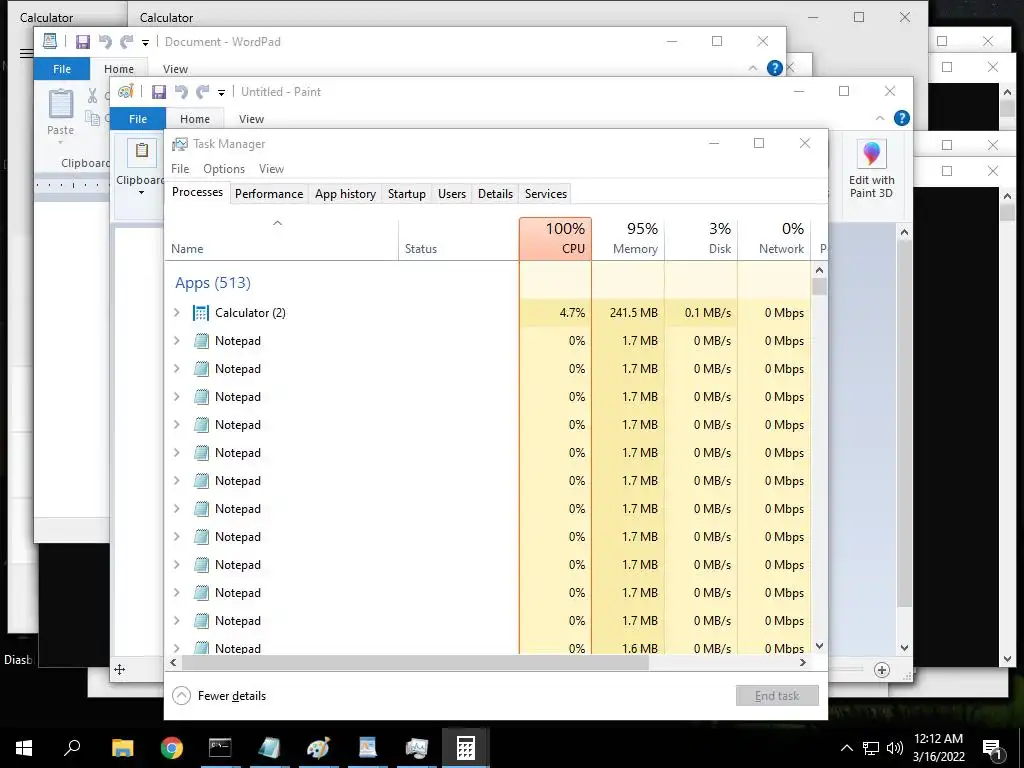Open File Explorer from the taskbar
Image resolution: width=1024 pixels, height=768 pixels.
(x=122, y=748)
